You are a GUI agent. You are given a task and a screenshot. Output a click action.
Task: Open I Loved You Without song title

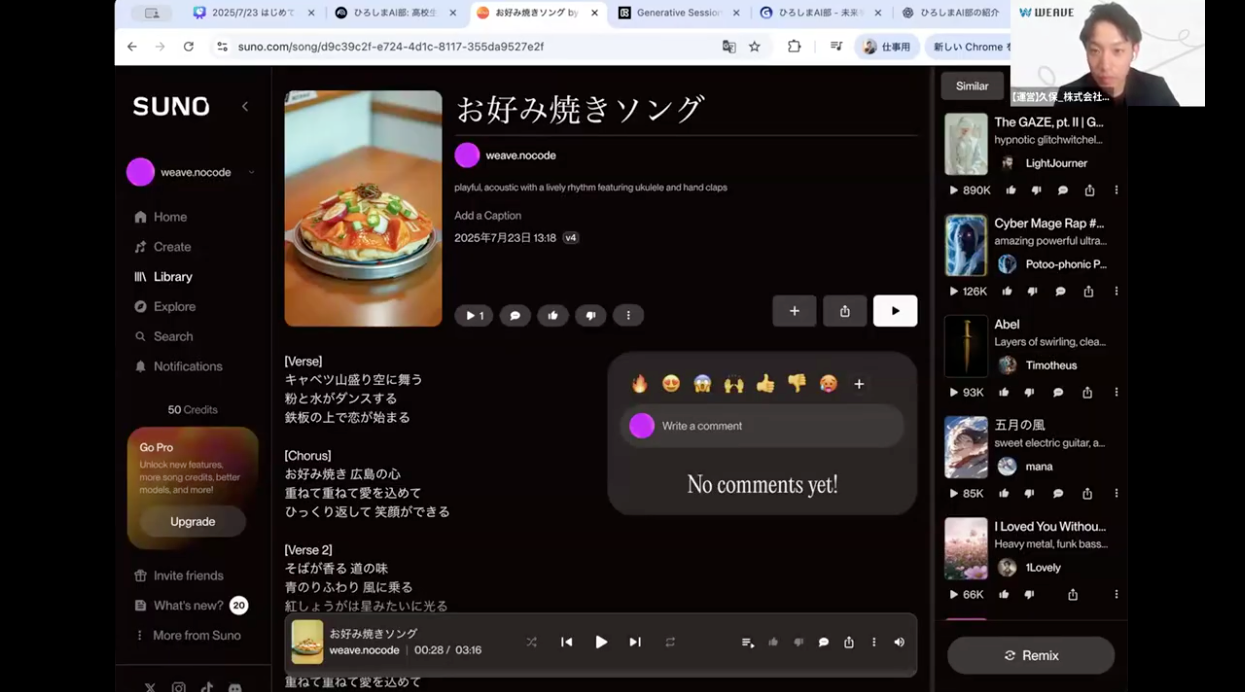pyautogui.click(x=1050, y=526)
